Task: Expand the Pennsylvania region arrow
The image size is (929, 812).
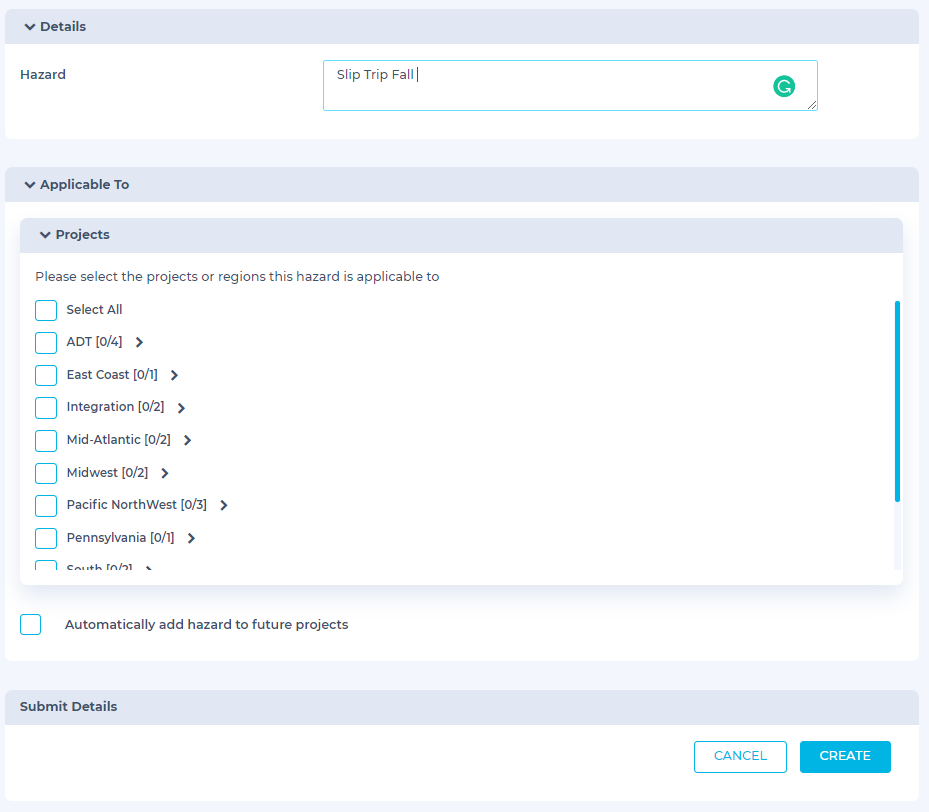Action: tap(191, 538)
